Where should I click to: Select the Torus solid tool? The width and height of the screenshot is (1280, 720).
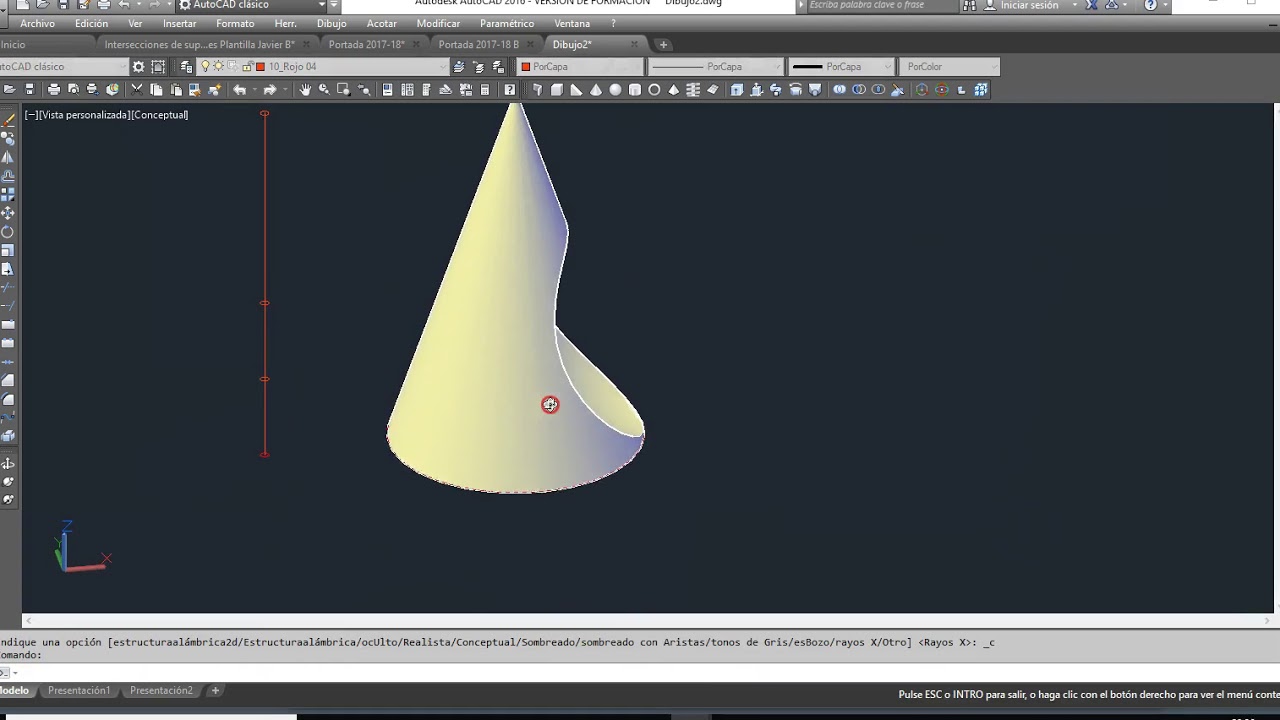654,90
